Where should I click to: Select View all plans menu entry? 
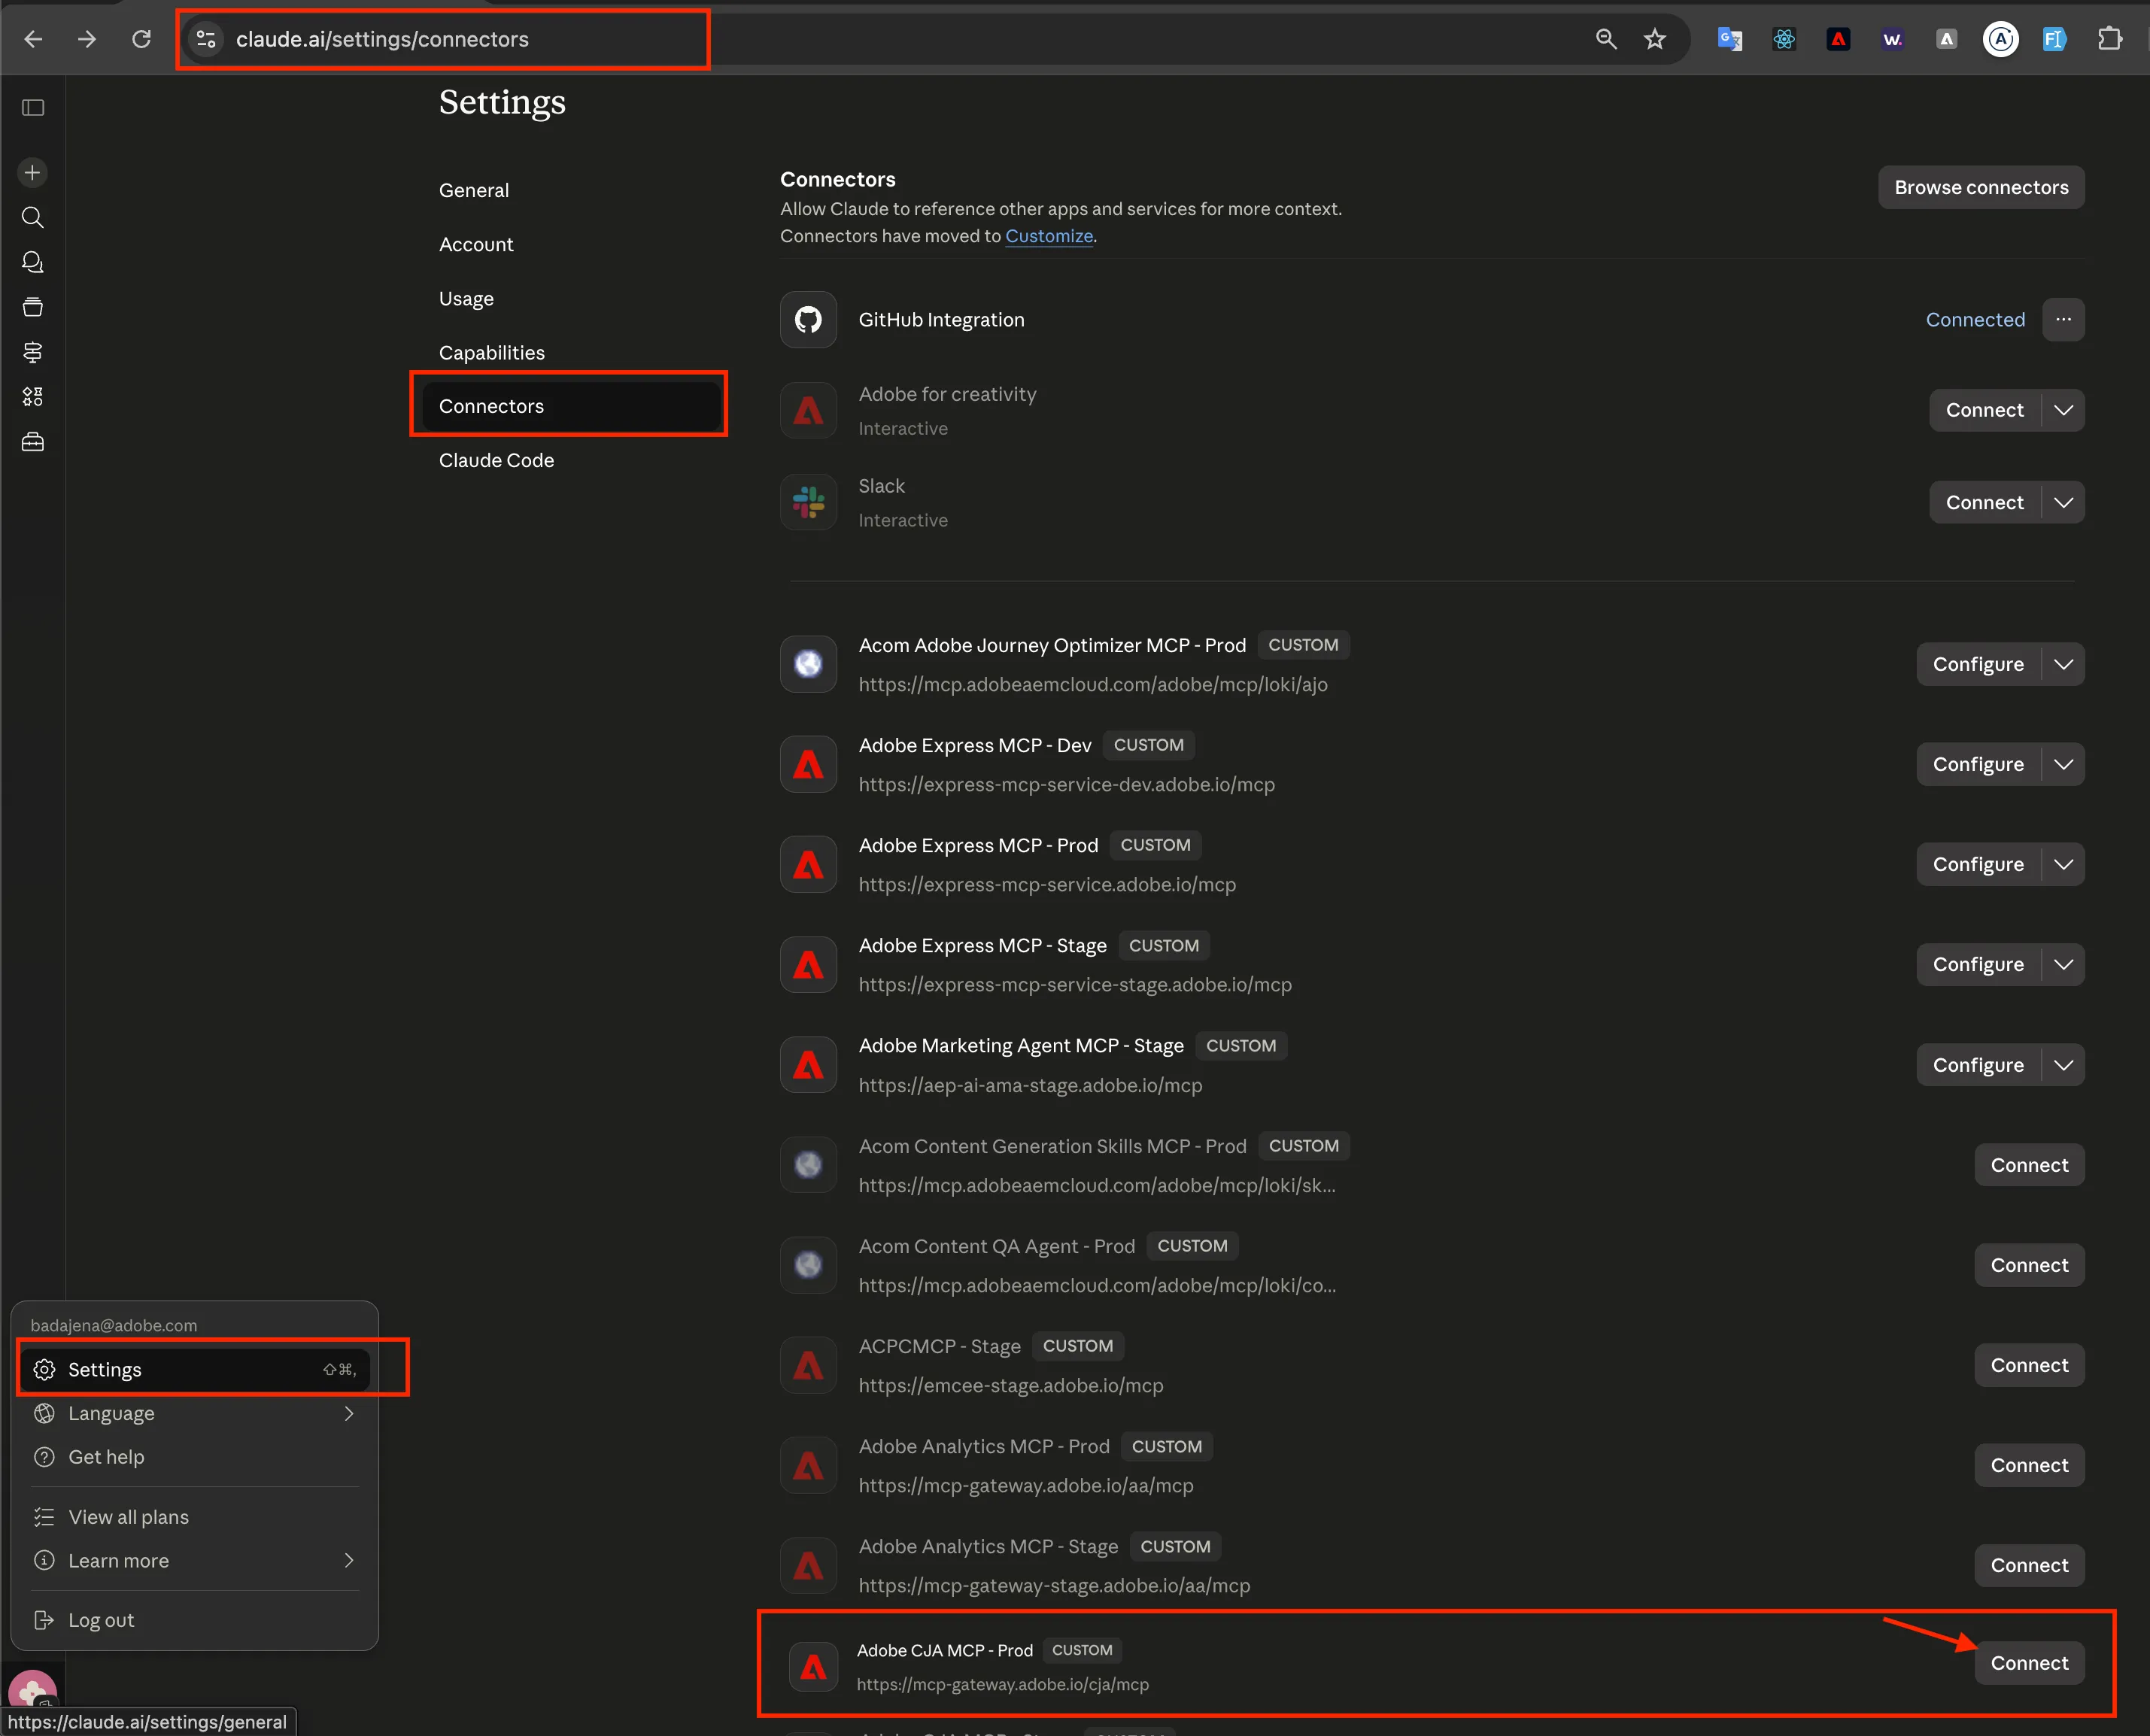pyautogui.click(x=194, y=1517)
